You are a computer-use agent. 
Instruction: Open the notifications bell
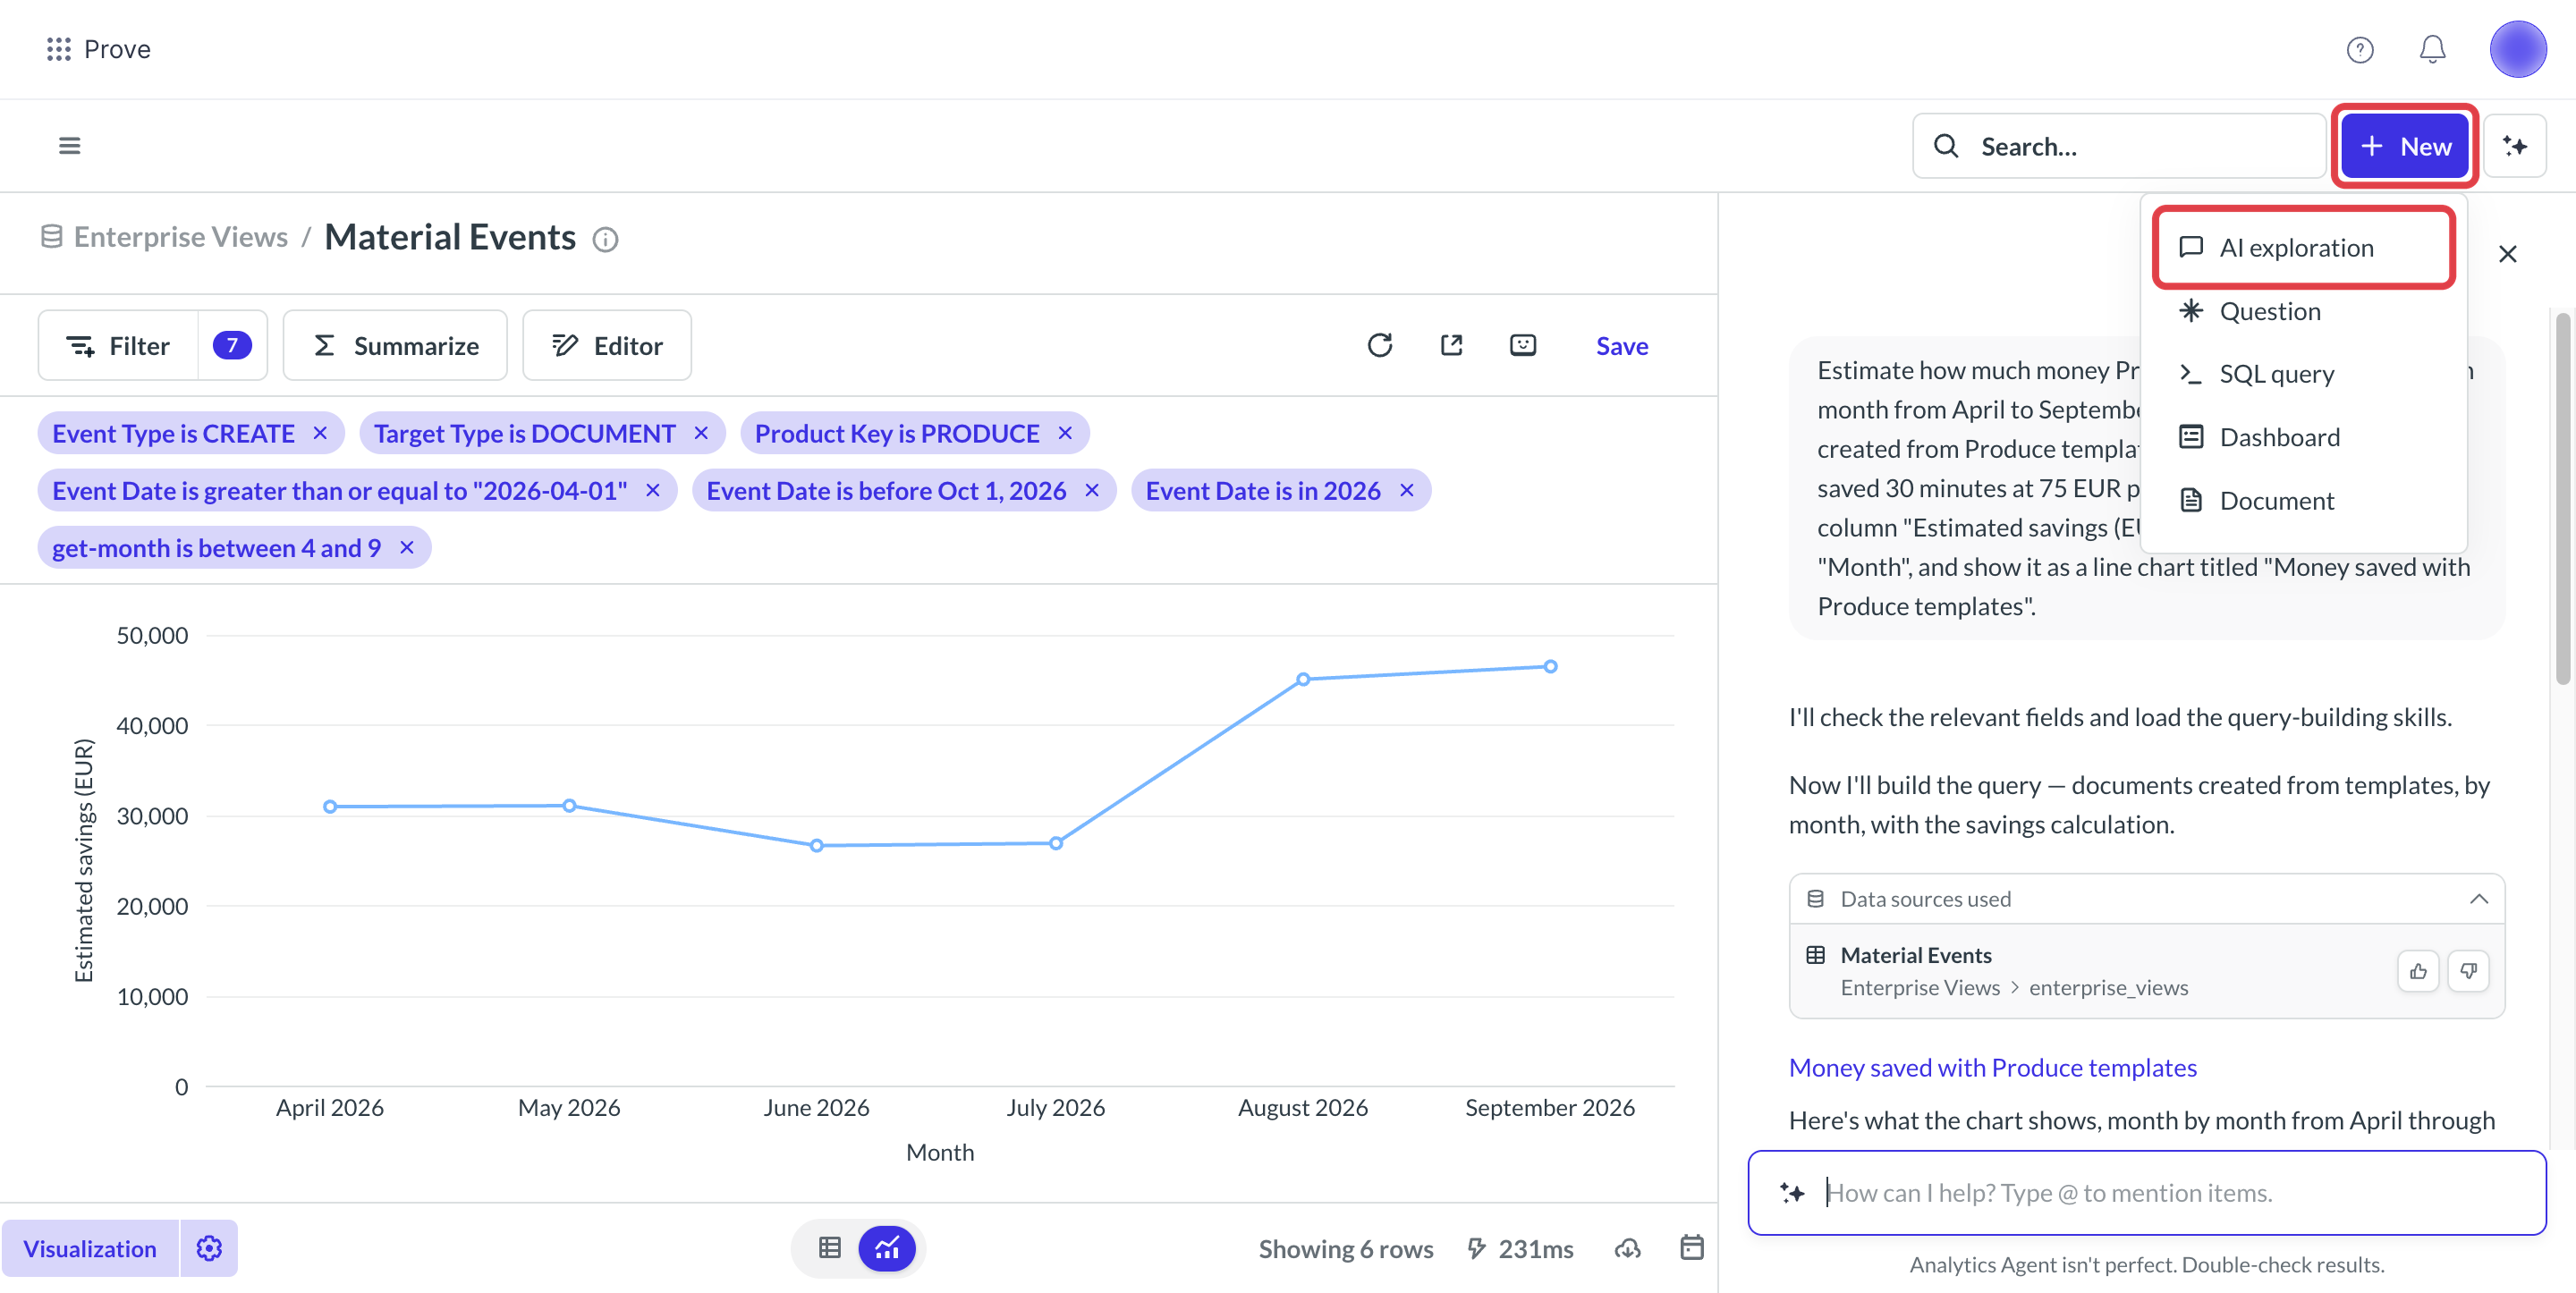[2432, 49]
